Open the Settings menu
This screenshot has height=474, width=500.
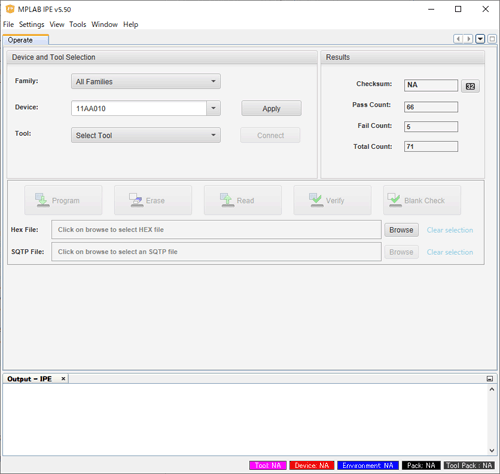[x=31, y=24]
